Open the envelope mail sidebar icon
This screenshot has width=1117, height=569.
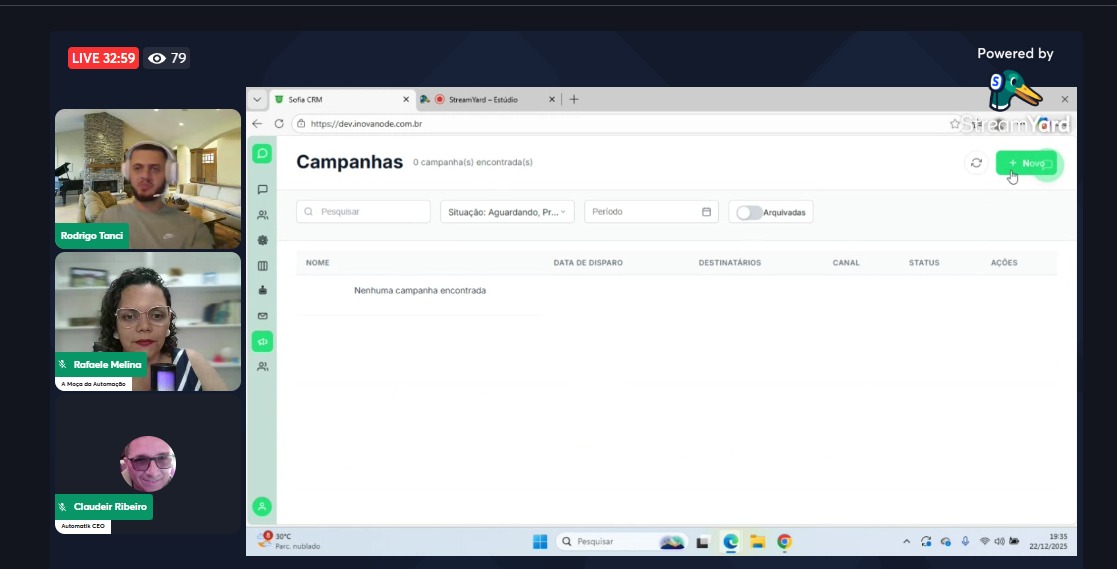262,316
